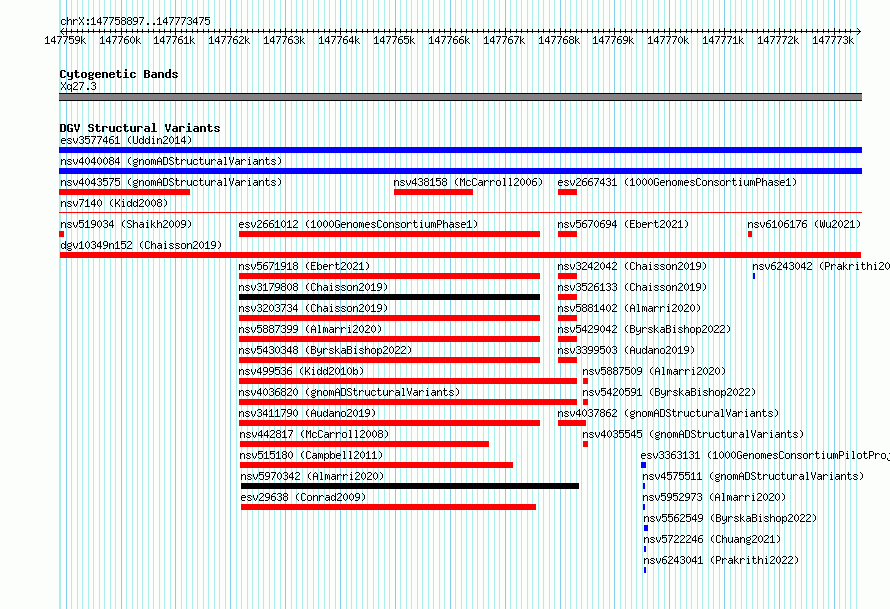Click the red bar under esv29638
890x609 pixels.
[388, 507]
